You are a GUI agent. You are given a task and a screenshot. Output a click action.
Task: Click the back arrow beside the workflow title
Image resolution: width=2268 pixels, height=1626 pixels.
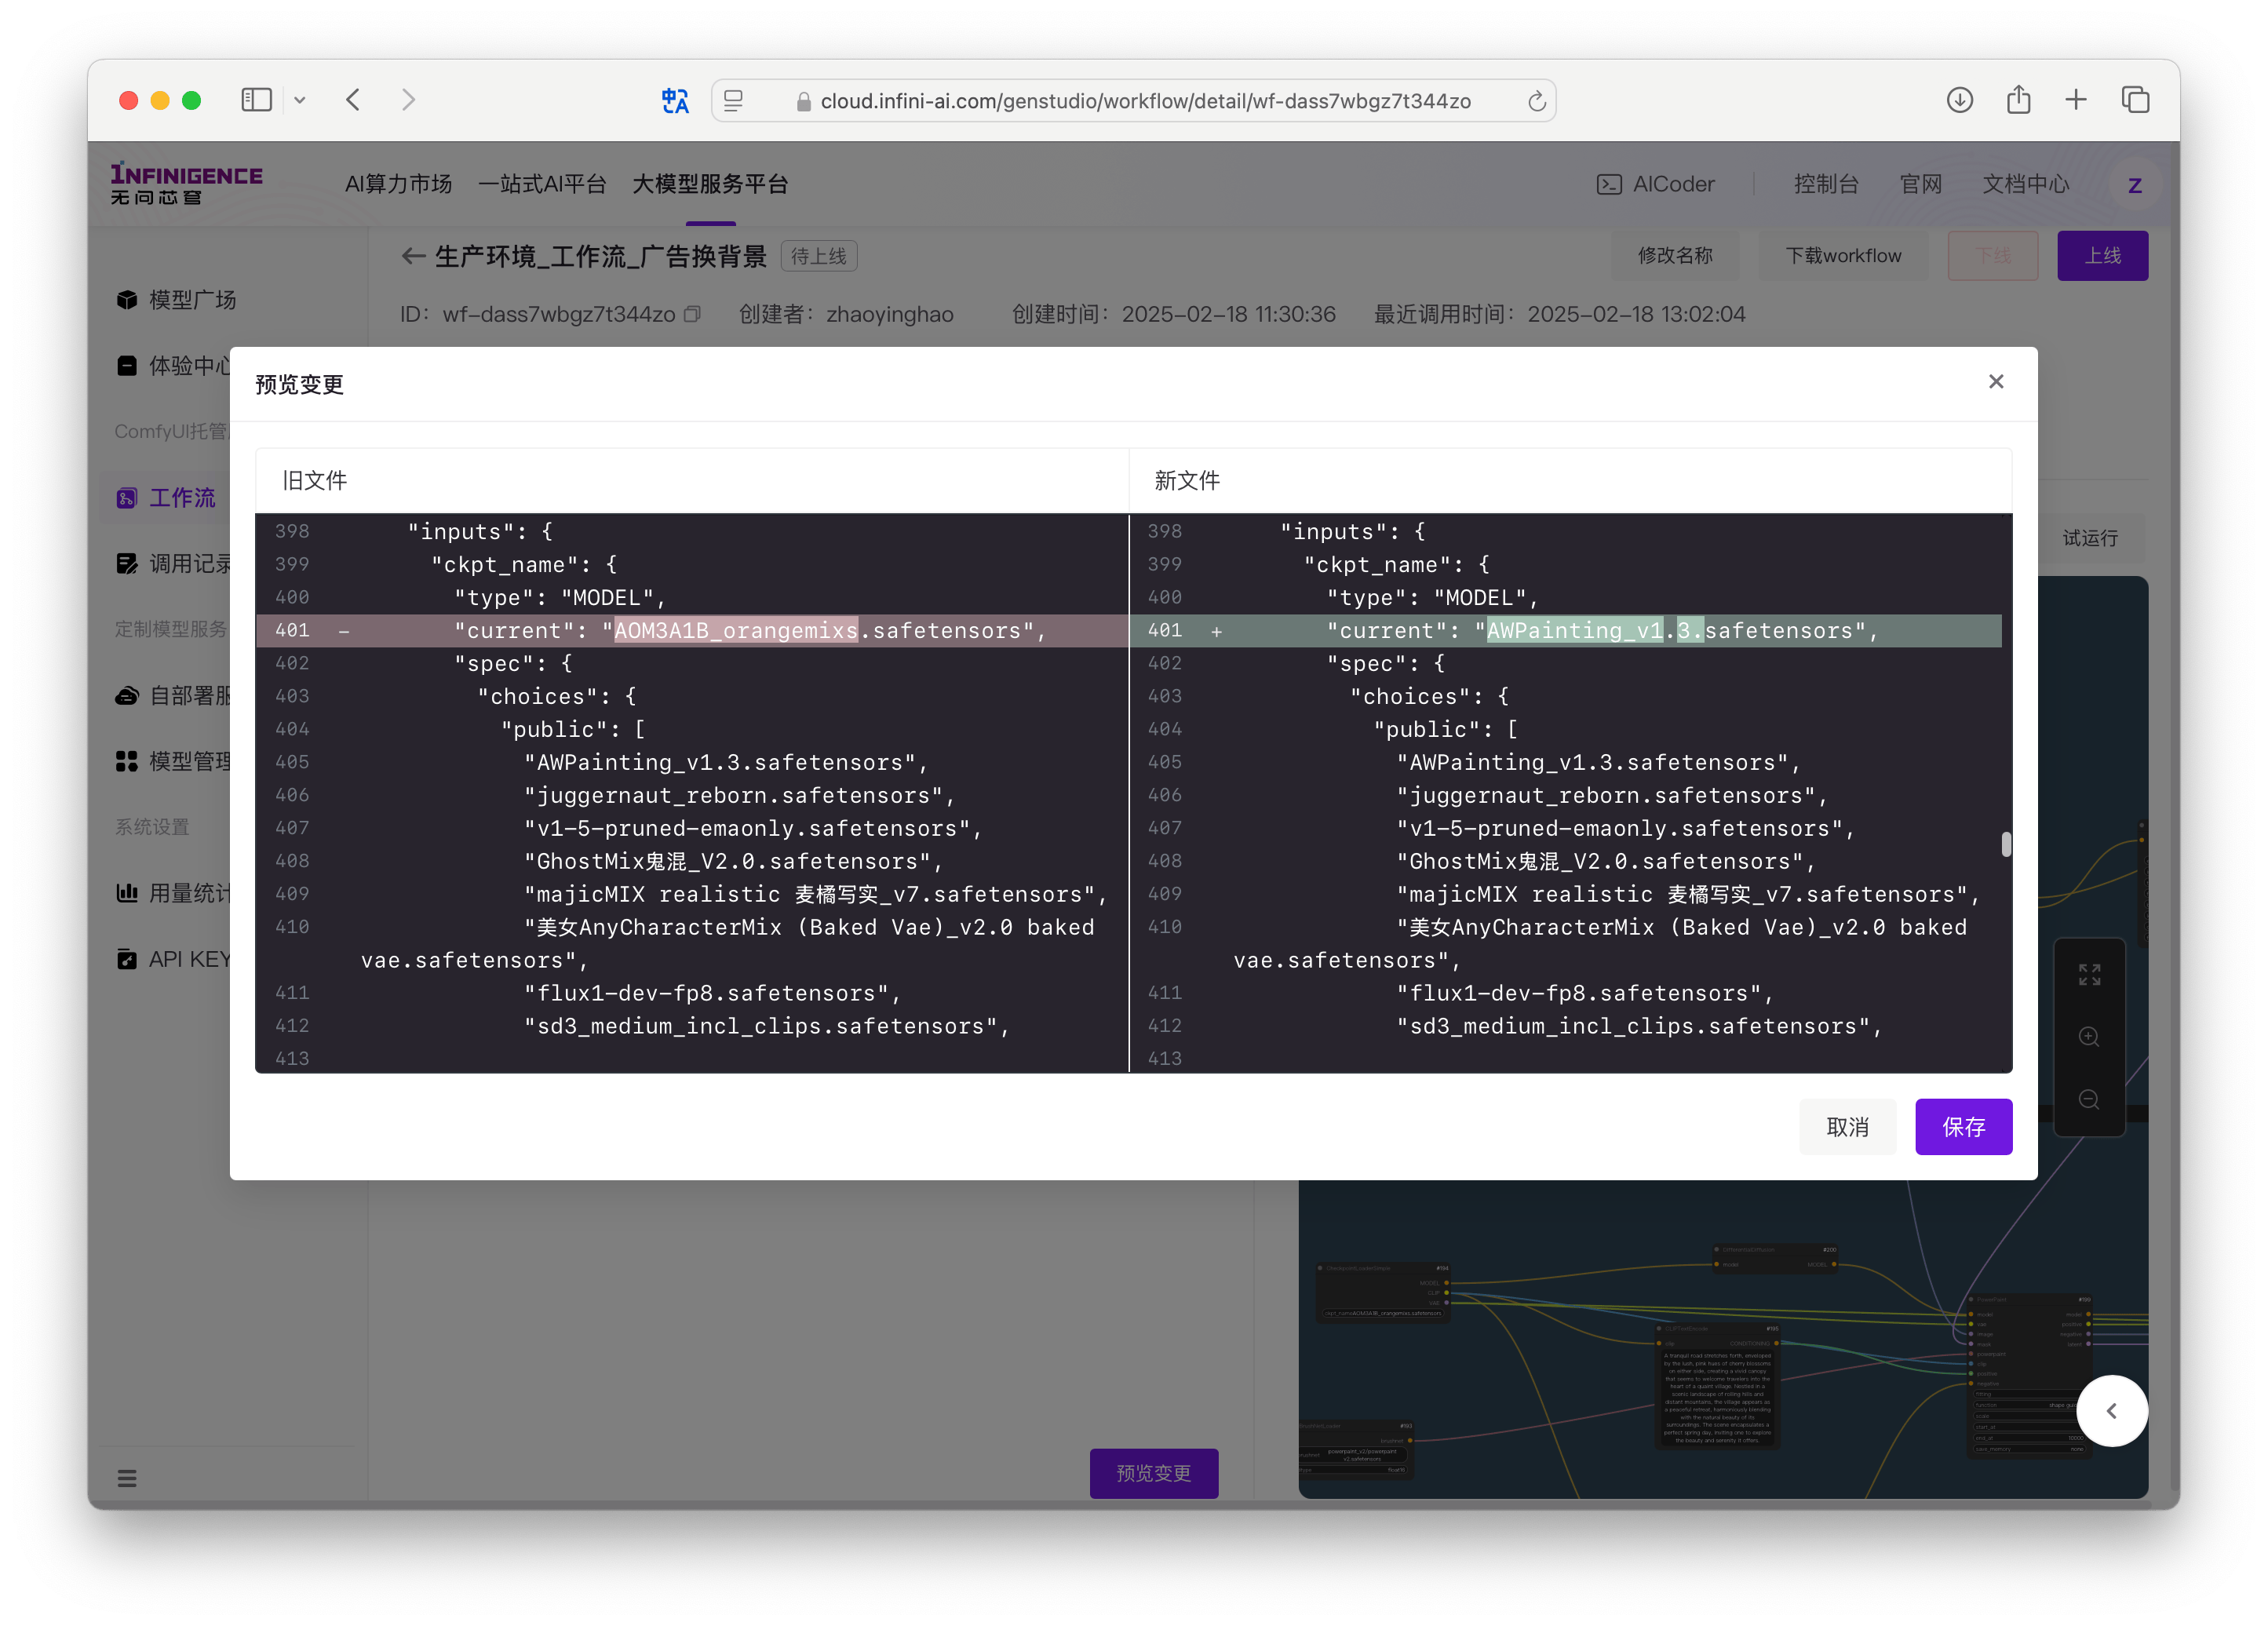coord(413,256)
